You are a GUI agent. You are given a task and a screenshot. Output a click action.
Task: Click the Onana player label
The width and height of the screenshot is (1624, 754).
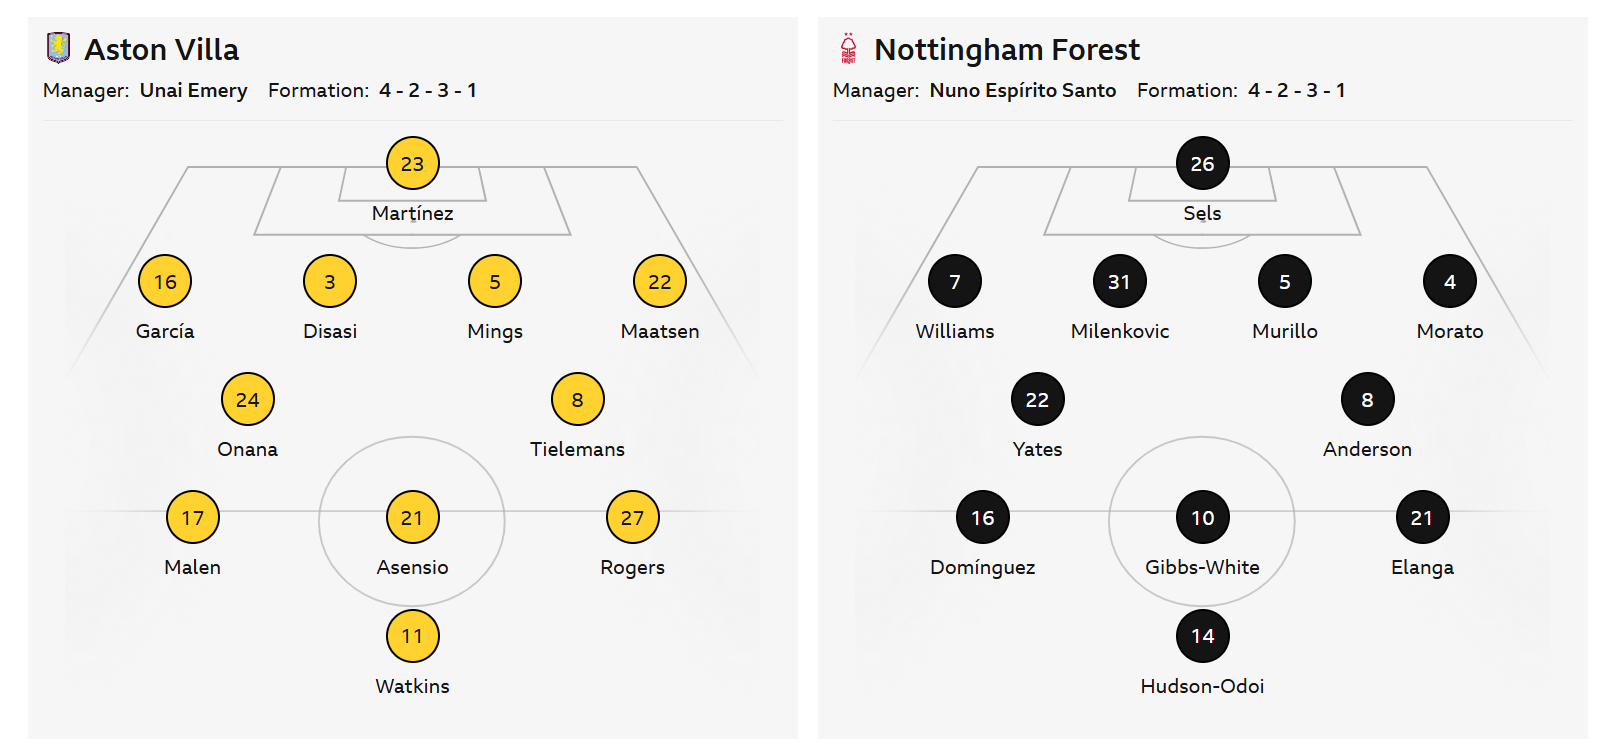[247, 449]
